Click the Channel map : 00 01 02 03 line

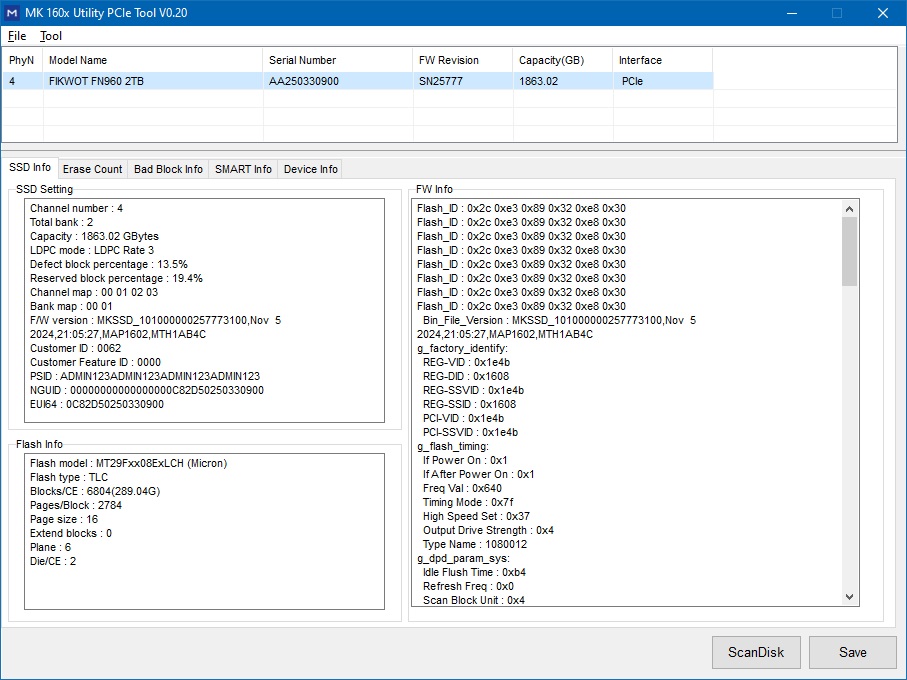[x=94, y=292]
